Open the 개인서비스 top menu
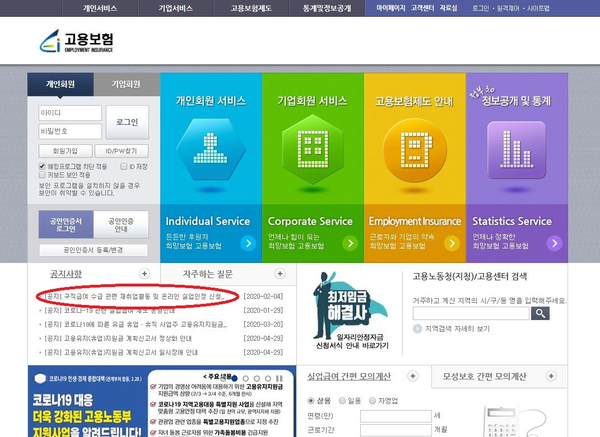The width and height of the screenshot is (600, 437). 100,8
